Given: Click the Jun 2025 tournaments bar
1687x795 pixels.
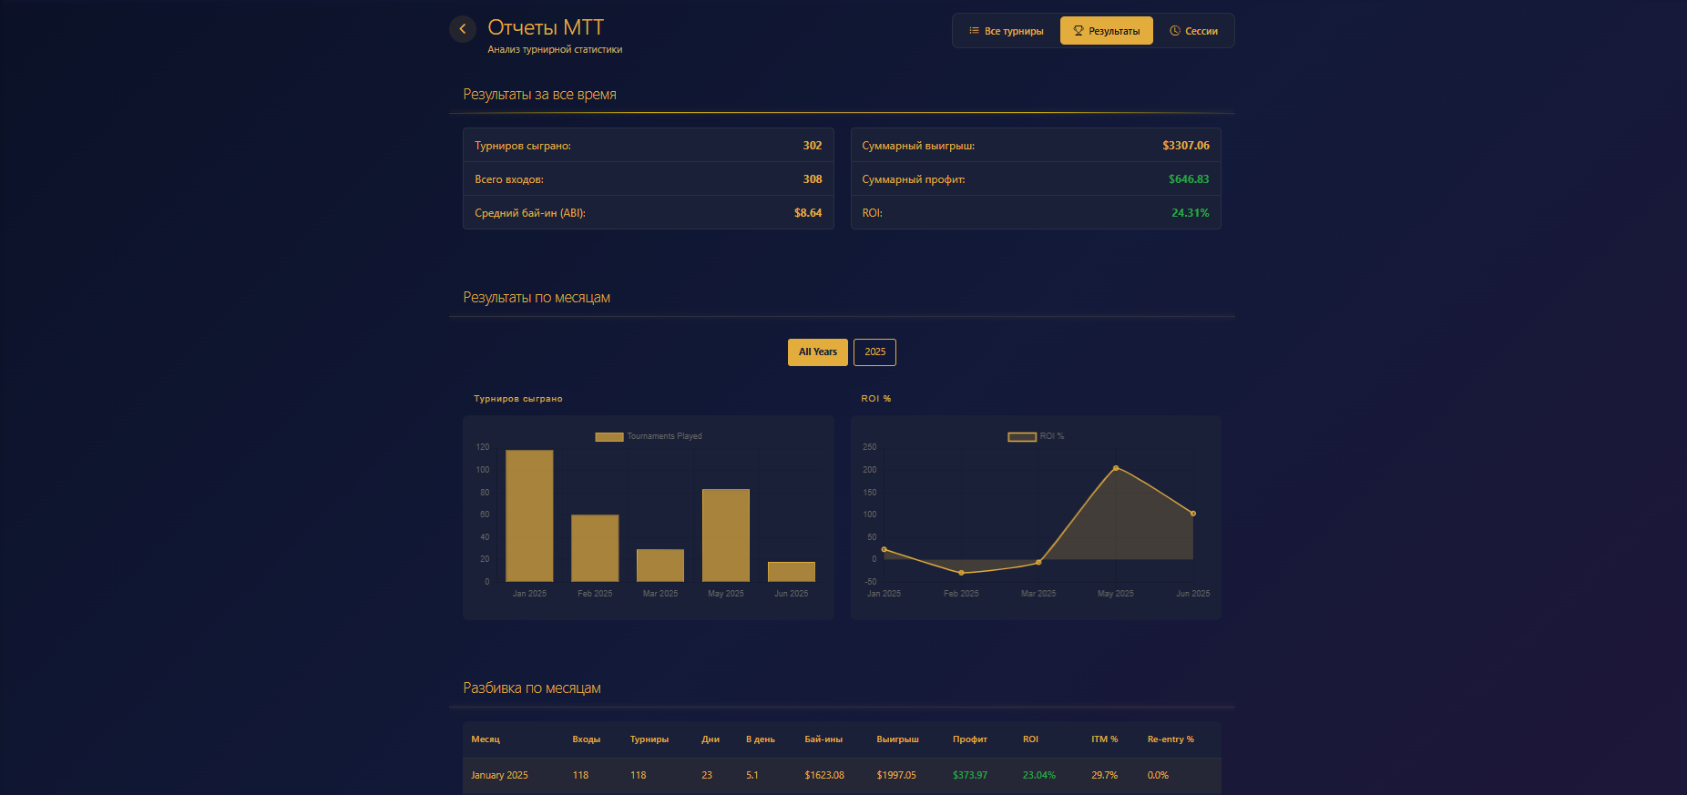Looking at the screenshot, I should click(x=791, y=572).
